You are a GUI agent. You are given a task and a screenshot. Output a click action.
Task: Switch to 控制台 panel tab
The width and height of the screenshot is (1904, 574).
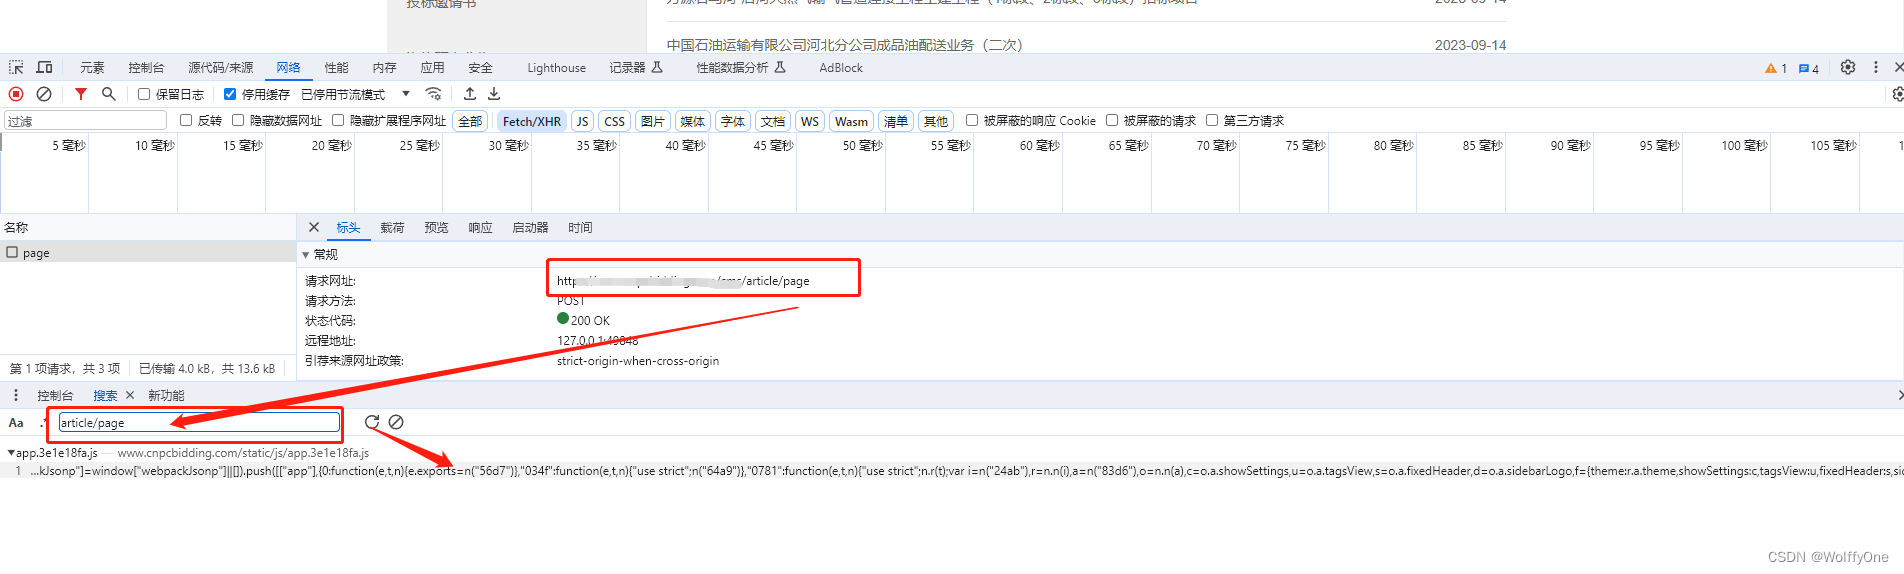click(x=146, y=67)
